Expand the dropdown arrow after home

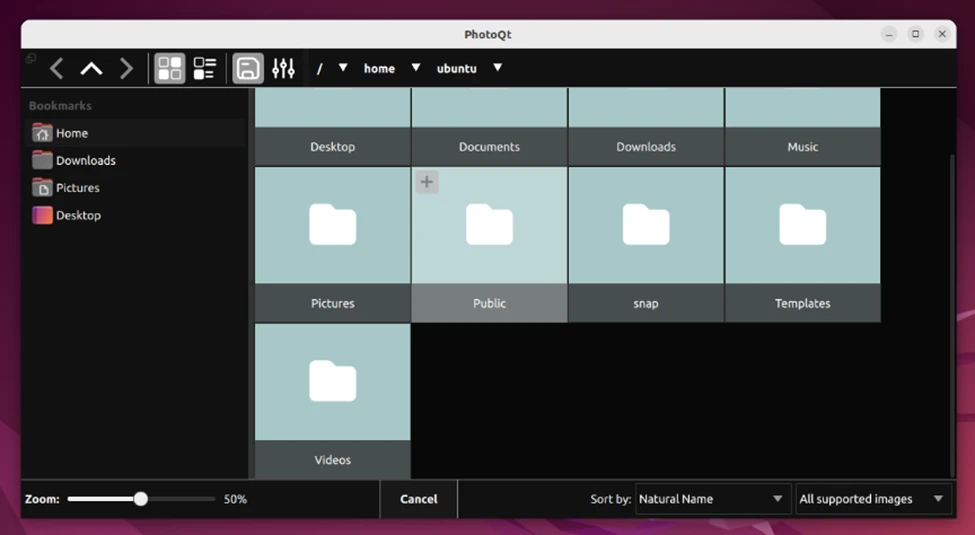[415, 68]
